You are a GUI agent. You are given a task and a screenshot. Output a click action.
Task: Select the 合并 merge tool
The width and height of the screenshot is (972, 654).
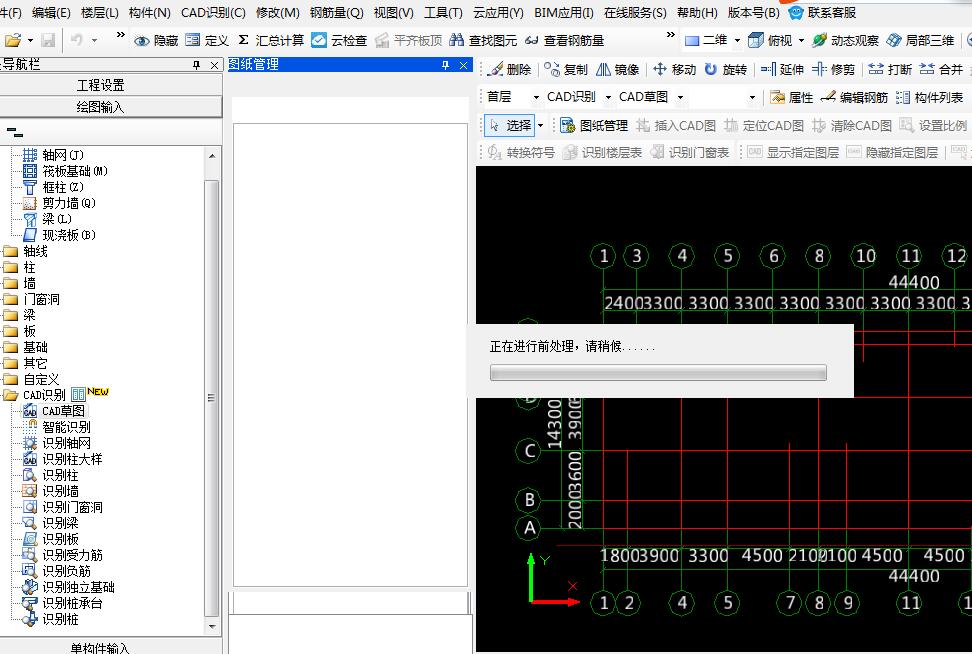[941, 69]
